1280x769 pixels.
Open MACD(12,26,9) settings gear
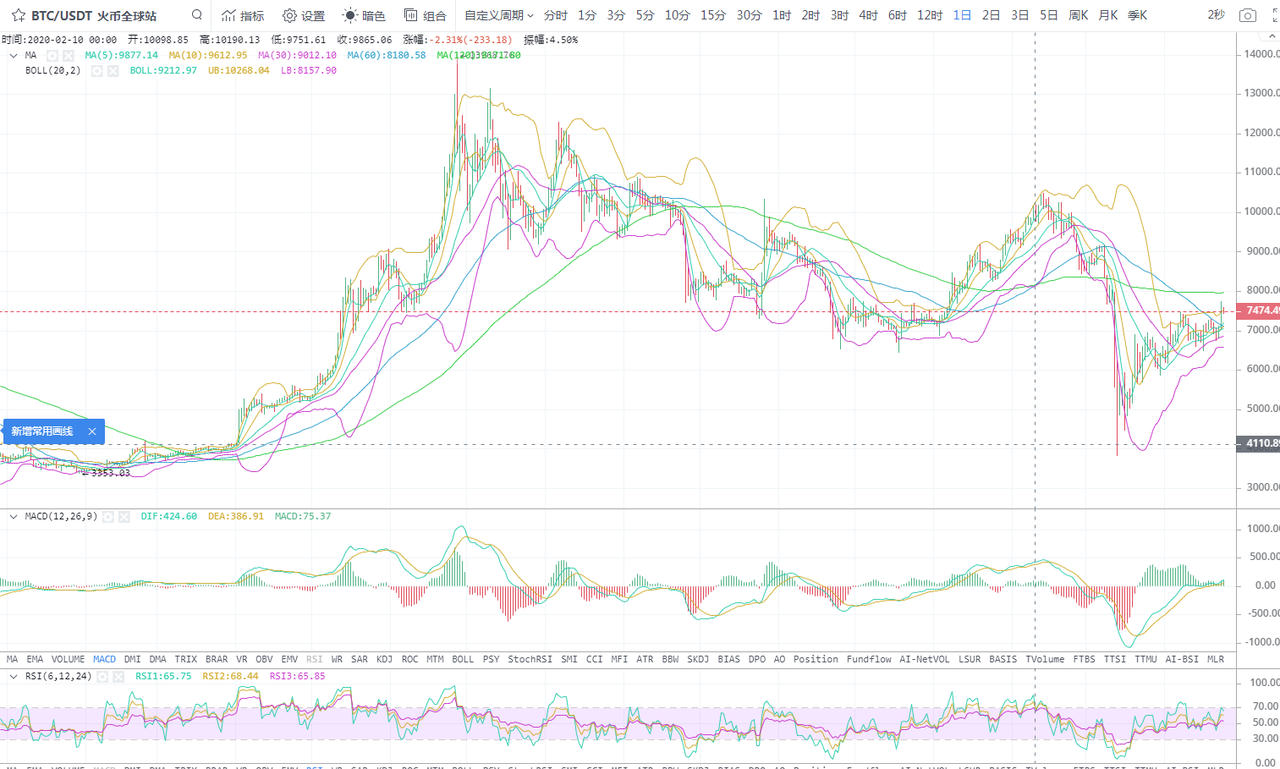tap(108, 516)
